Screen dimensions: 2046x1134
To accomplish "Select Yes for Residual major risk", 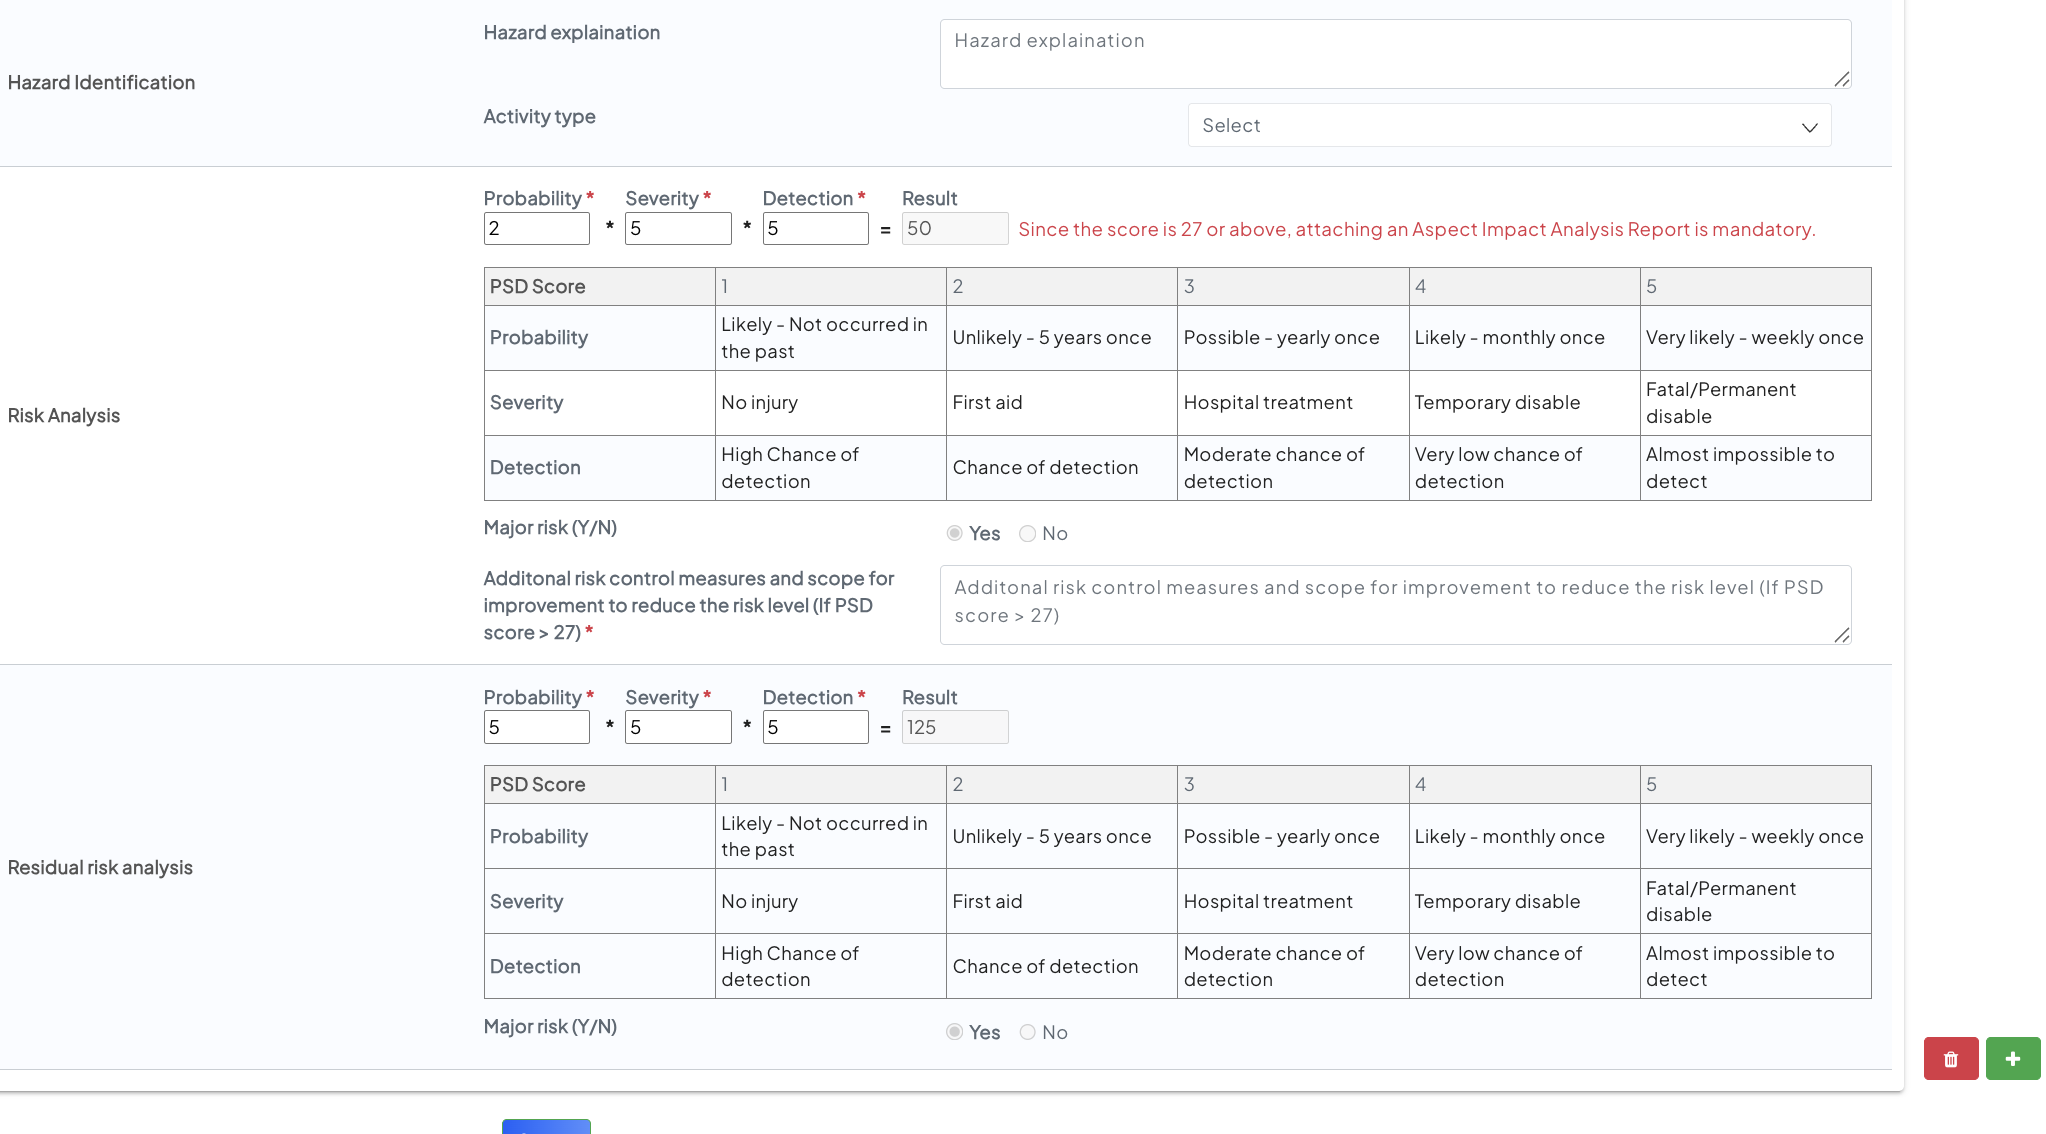I will 955,1032.
